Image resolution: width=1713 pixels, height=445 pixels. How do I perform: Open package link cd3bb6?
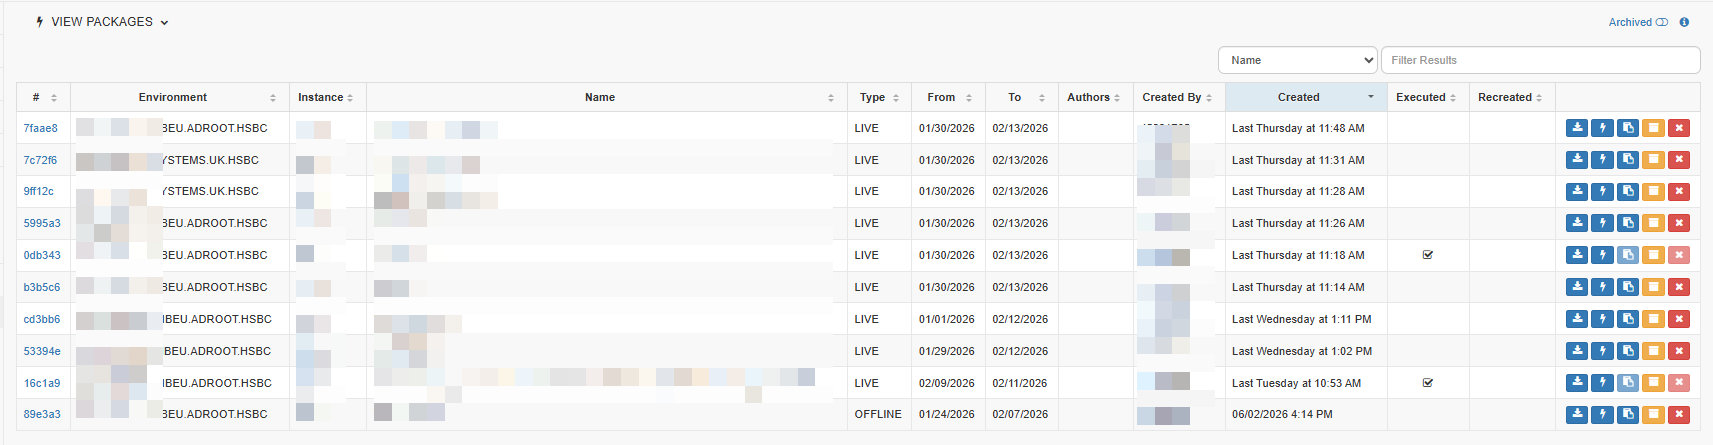(x=42, y=319)
